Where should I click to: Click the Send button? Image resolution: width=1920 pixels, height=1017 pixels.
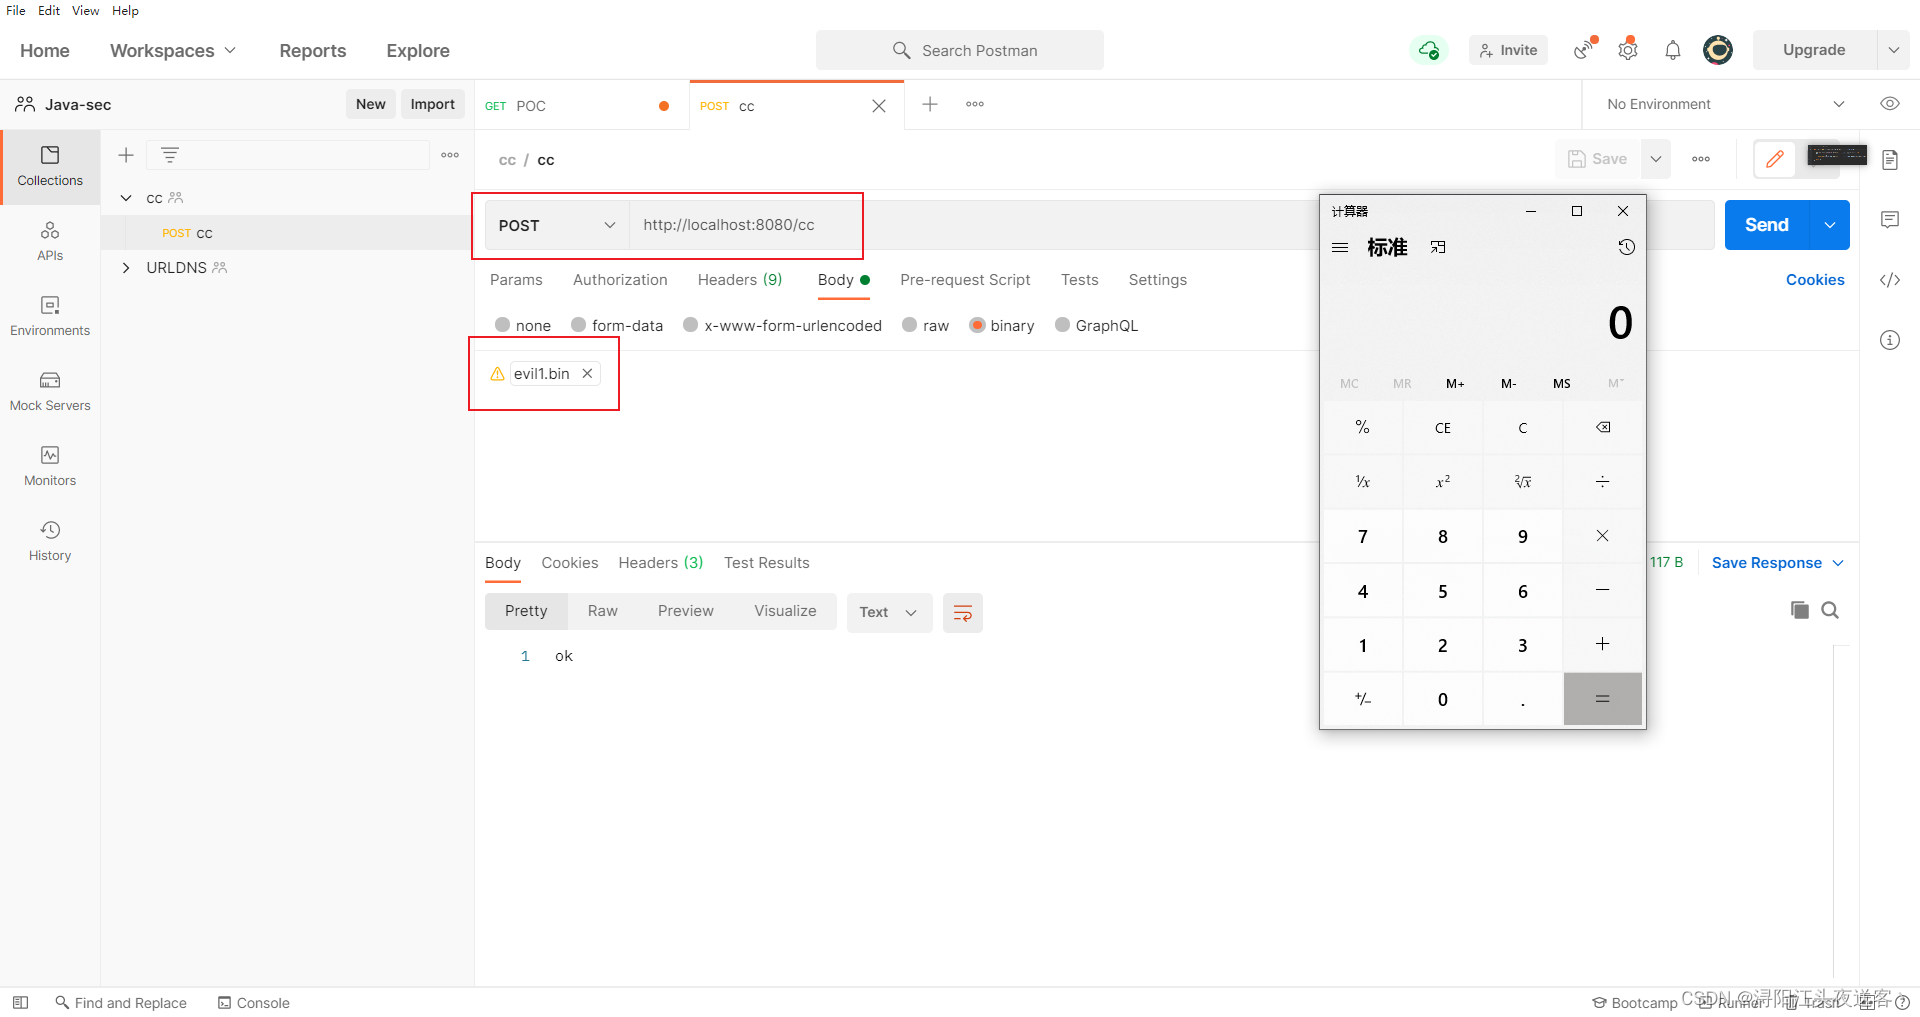(x=1767, y=225)
